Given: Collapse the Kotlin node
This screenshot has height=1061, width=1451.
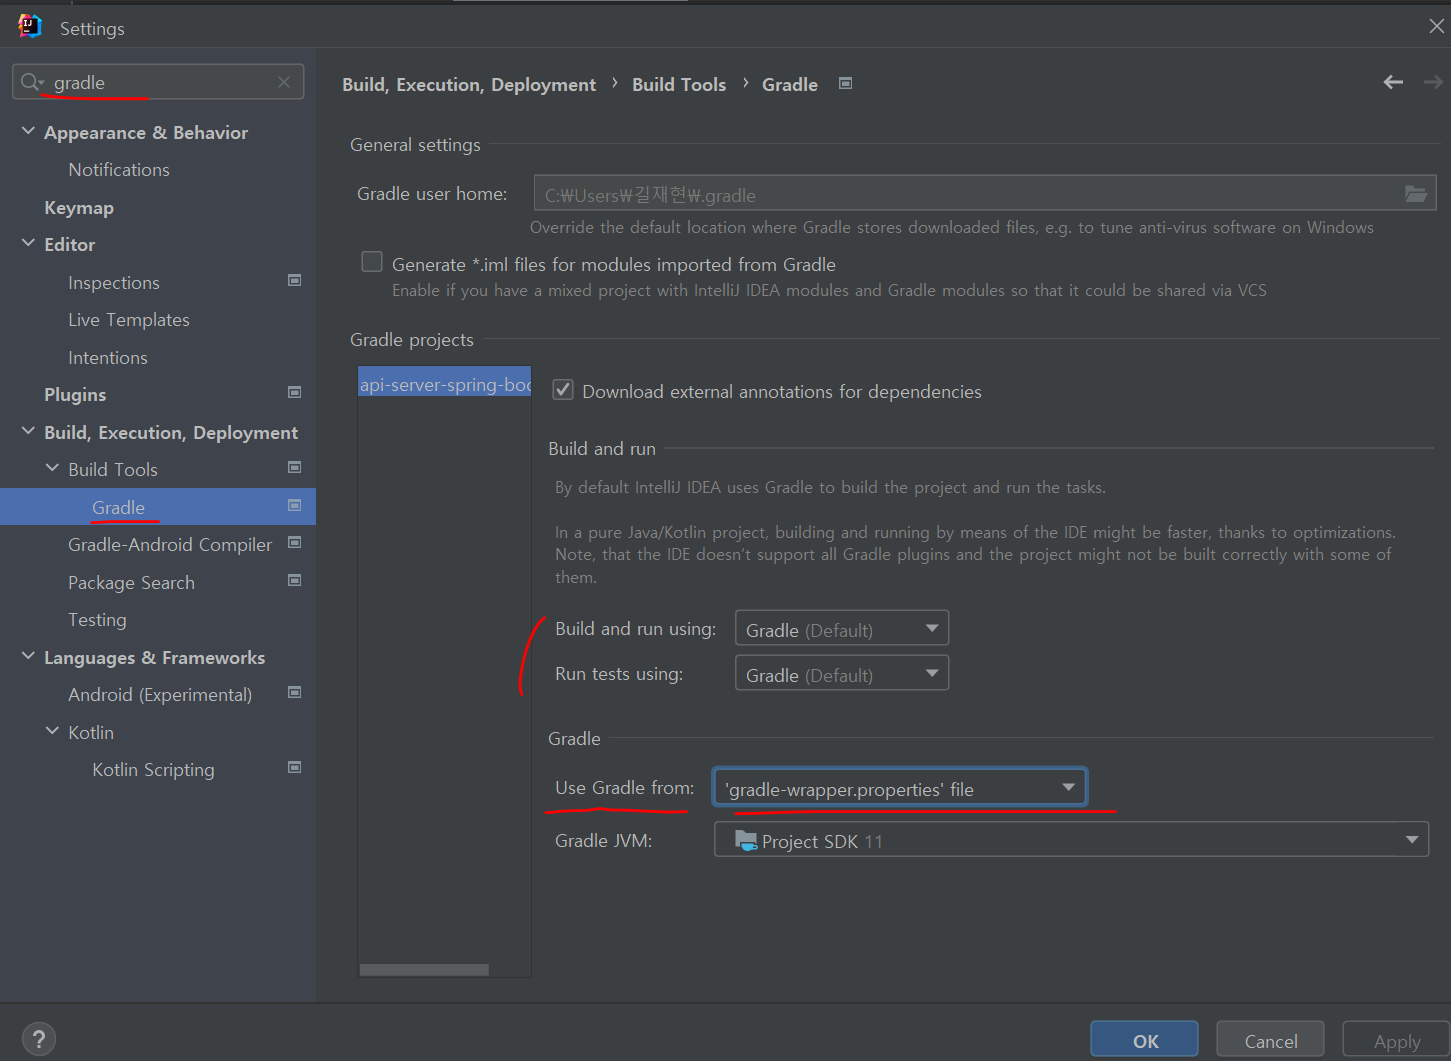Looking at the screenshot, I should [x=52, y=731].
